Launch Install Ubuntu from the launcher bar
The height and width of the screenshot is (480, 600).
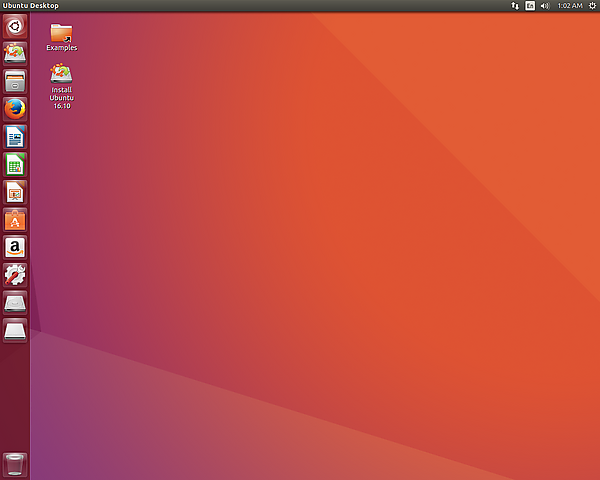pyautogui.click(x=15, y=53)
